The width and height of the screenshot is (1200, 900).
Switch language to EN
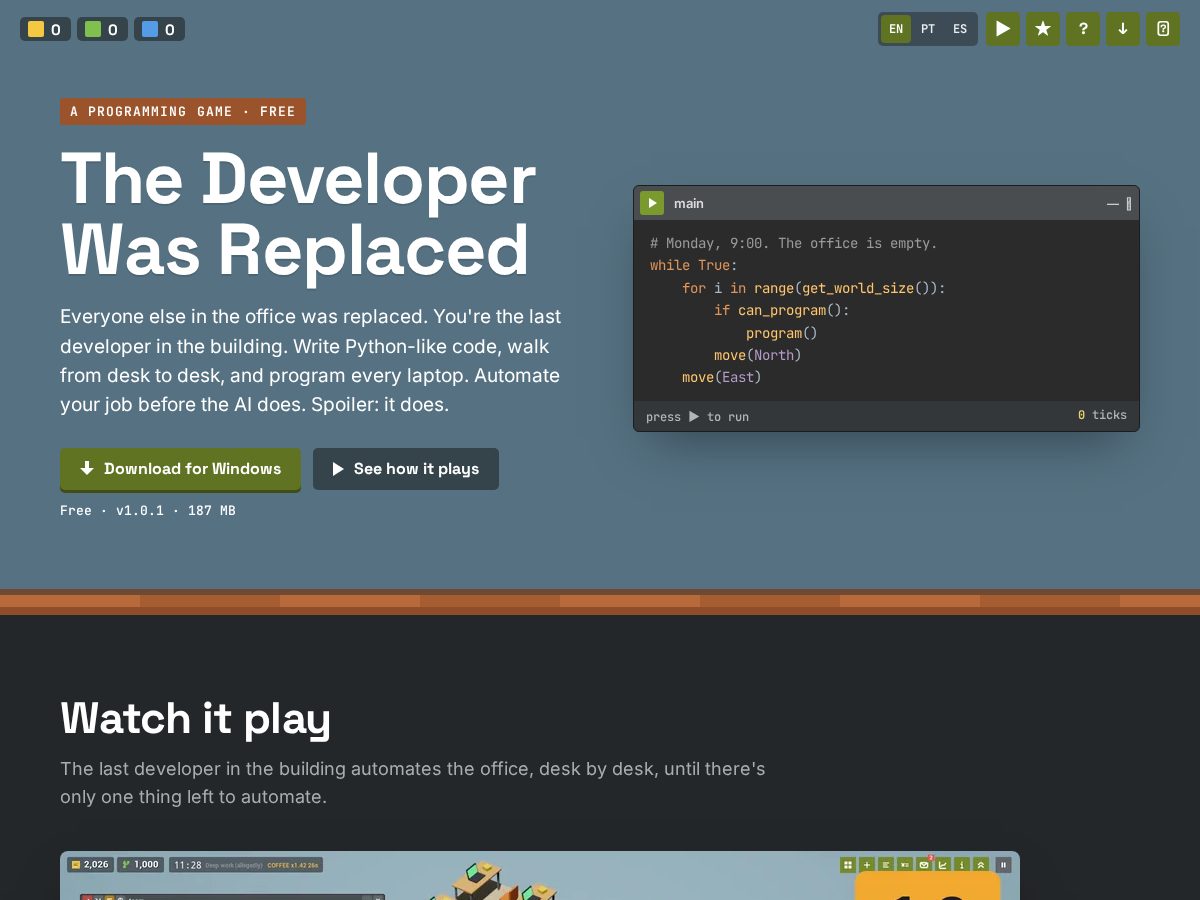click(896, 29)
